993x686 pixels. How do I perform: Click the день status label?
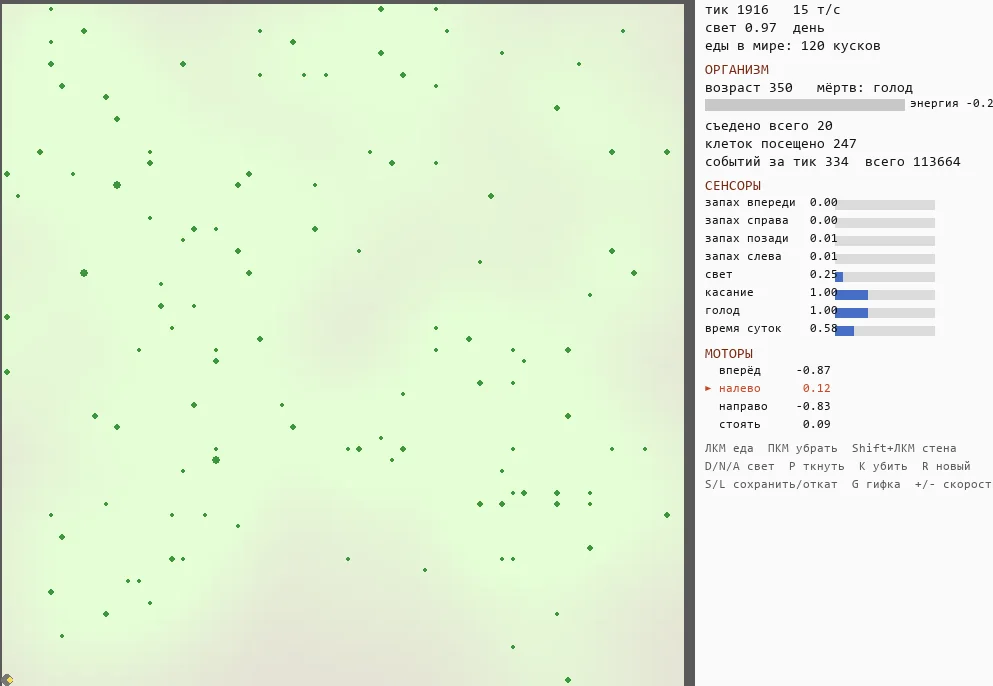[808, 28]
